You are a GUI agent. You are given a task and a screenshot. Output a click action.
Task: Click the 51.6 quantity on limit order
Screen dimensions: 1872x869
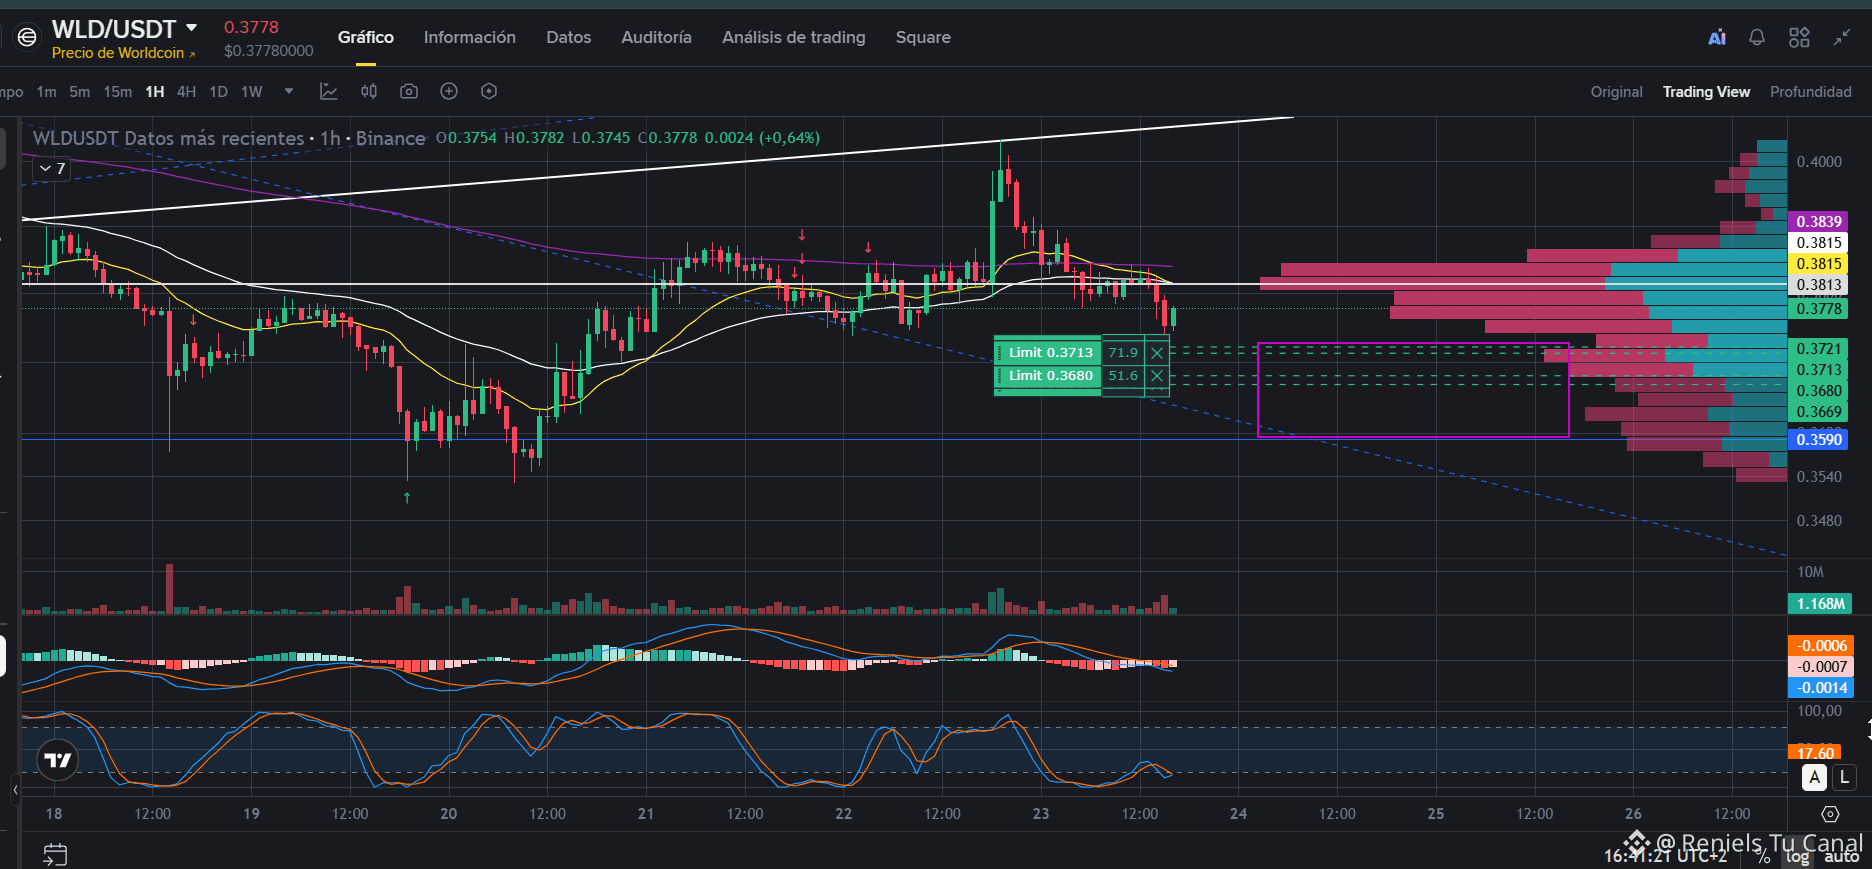(1123, 376)
